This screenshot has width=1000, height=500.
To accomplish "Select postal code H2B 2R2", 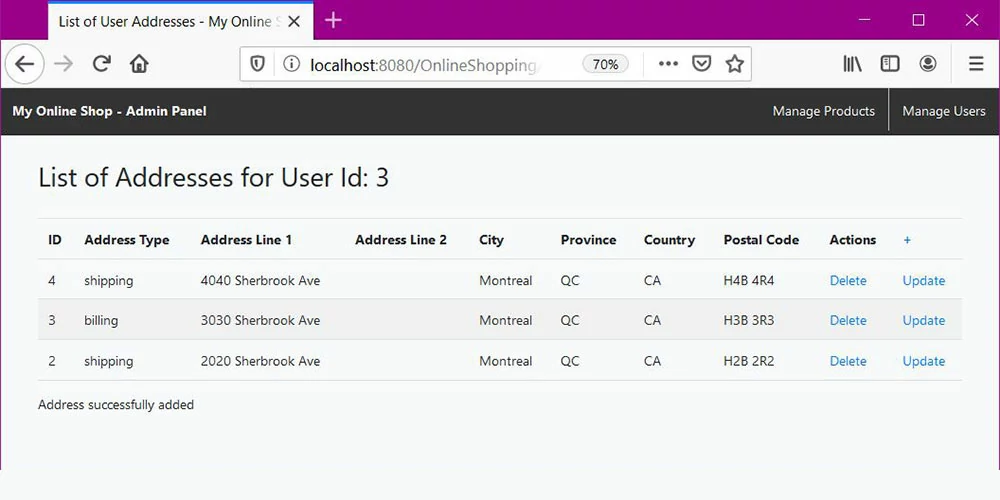I will (749, 361).
